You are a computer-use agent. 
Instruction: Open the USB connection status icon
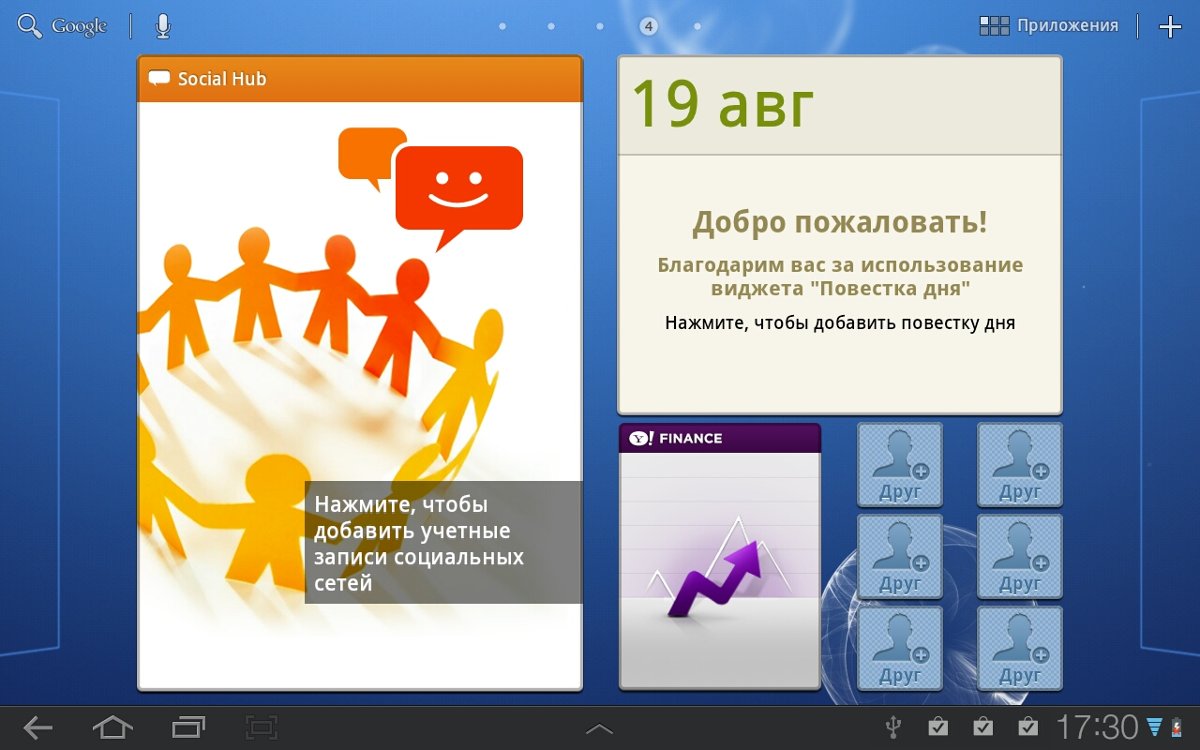(x=894, y=727)
